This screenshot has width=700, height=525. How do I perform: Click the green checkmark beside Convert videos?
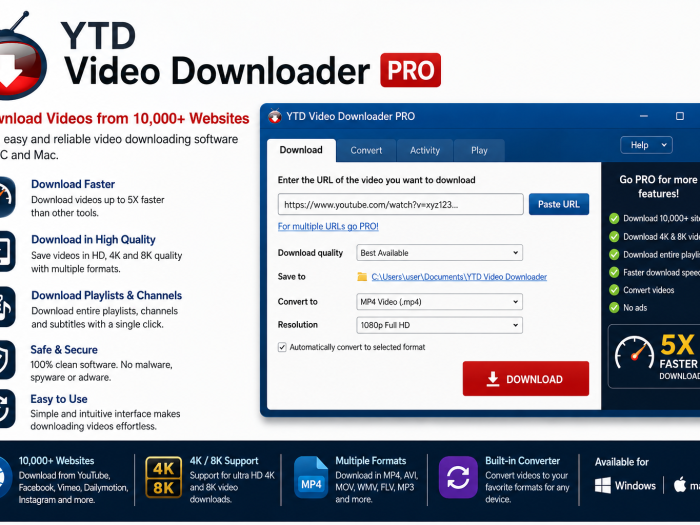point(614,290)
